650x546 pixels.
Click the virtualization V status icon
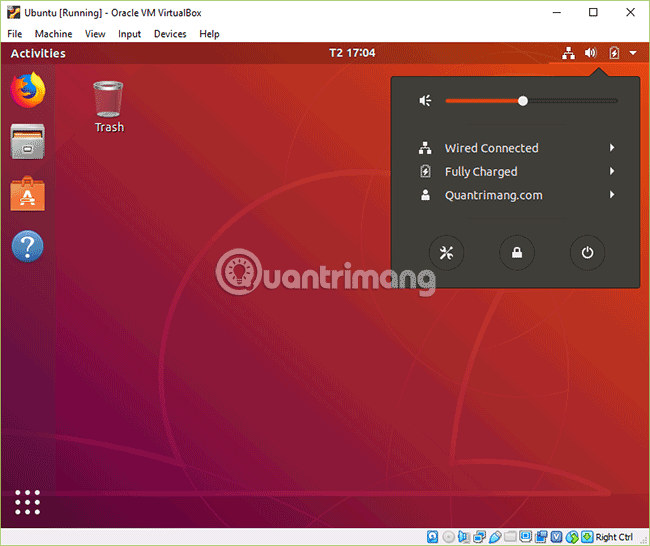557,537
